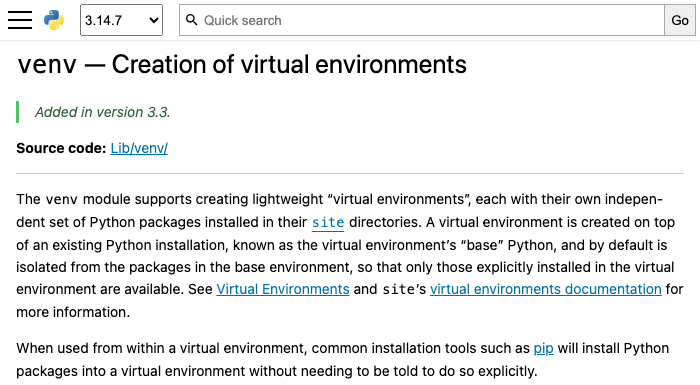Image resolution: width=700 pixels, height=385 pixels.
Task: Open virtual environments documentation link
Action: [546, 289]
